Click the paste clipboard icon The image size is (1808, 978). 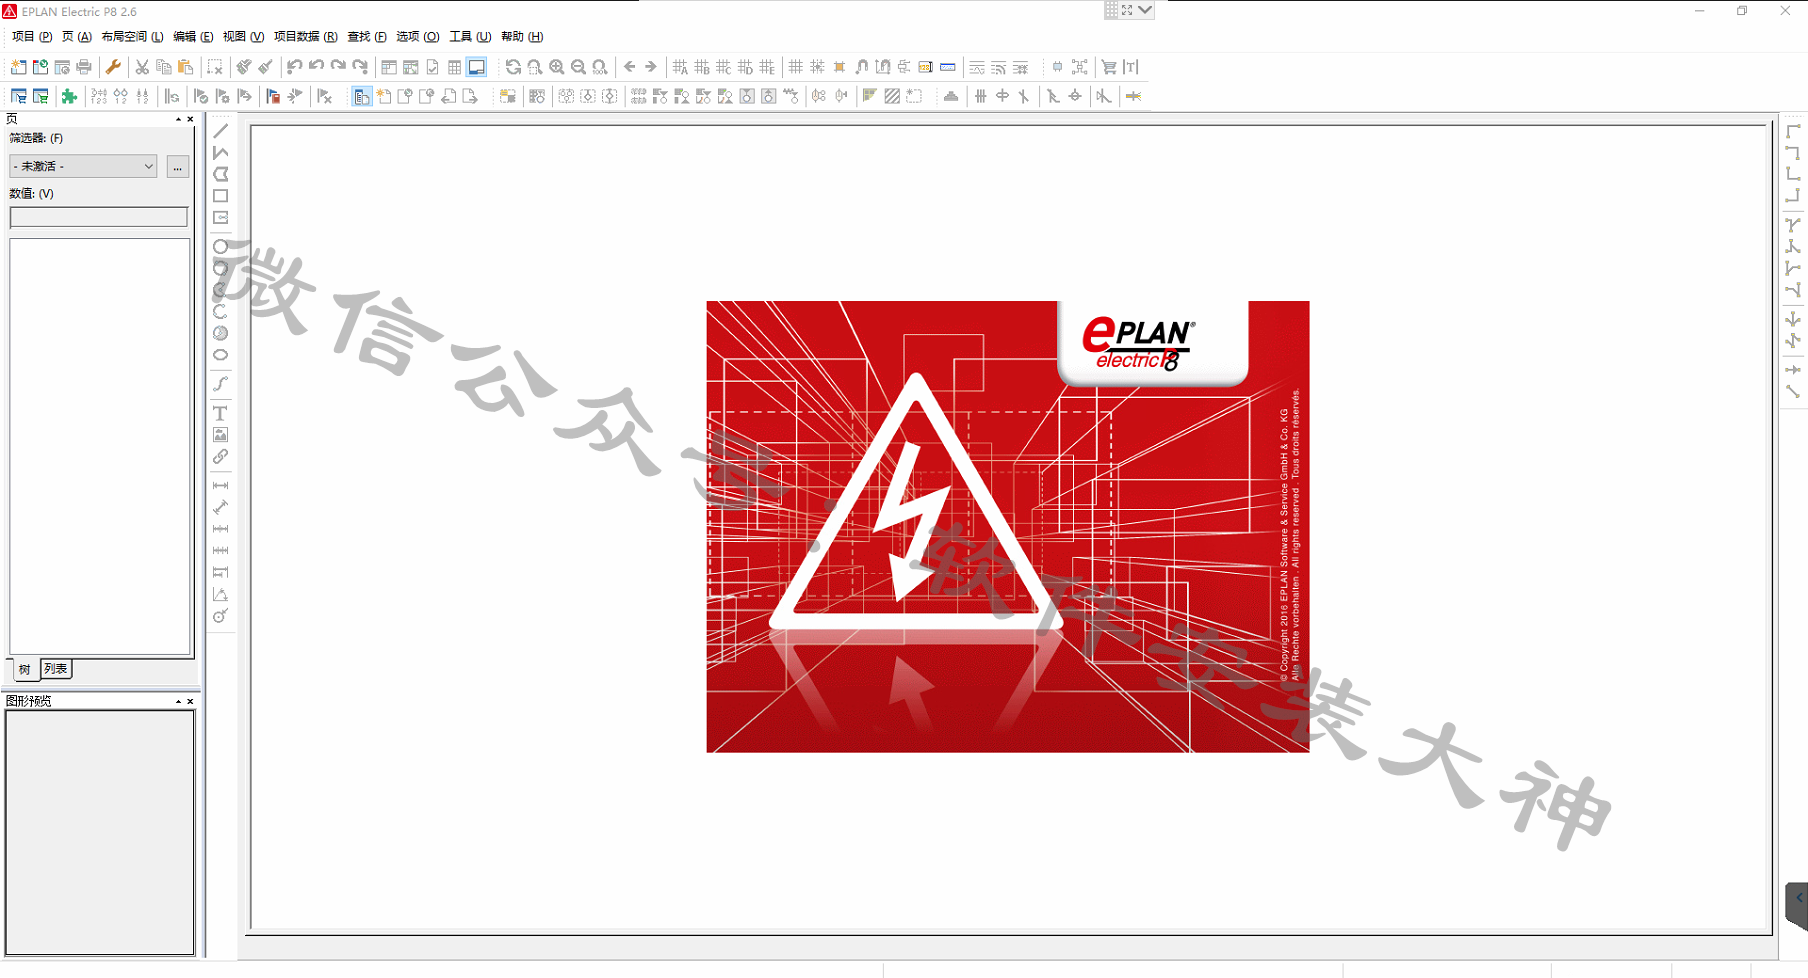(186, 67)
